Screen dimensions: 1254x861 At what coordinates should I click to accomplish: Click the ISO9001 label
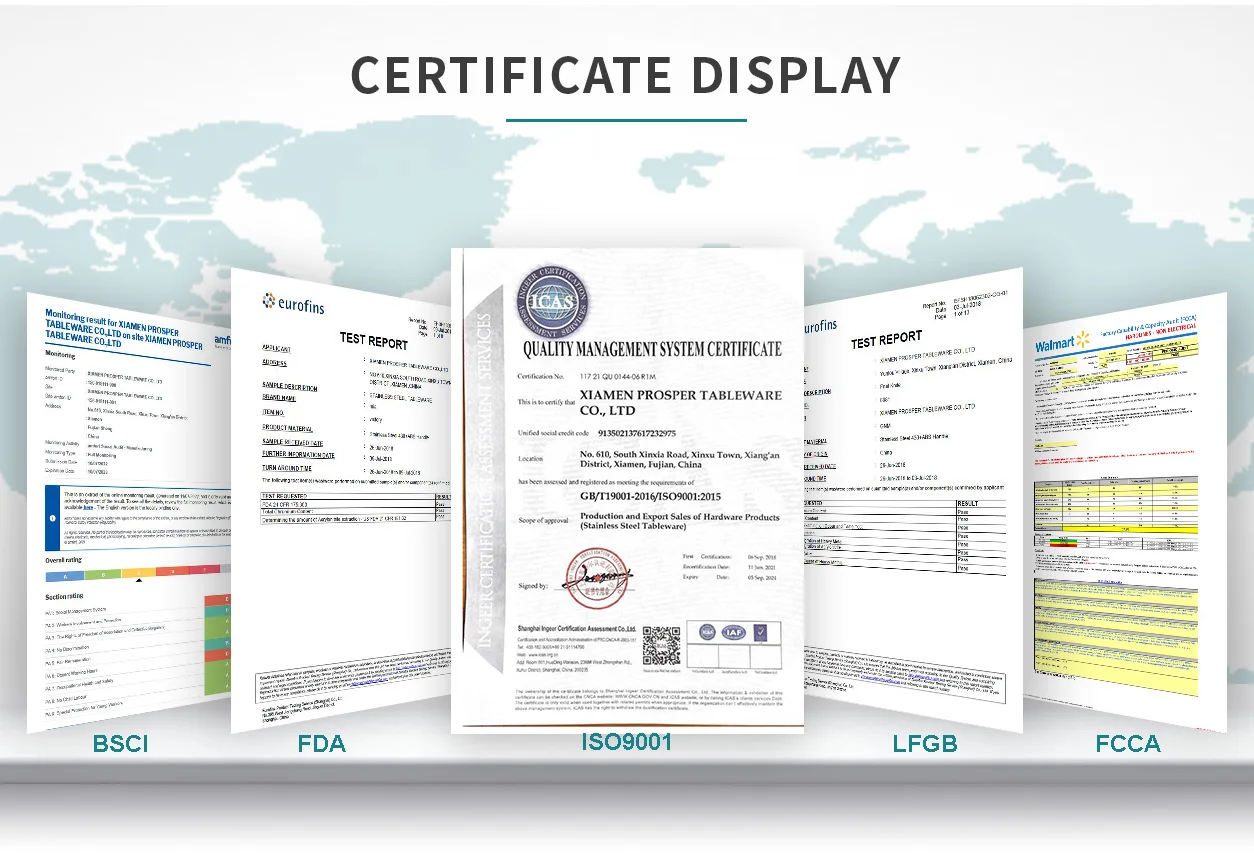627,742
